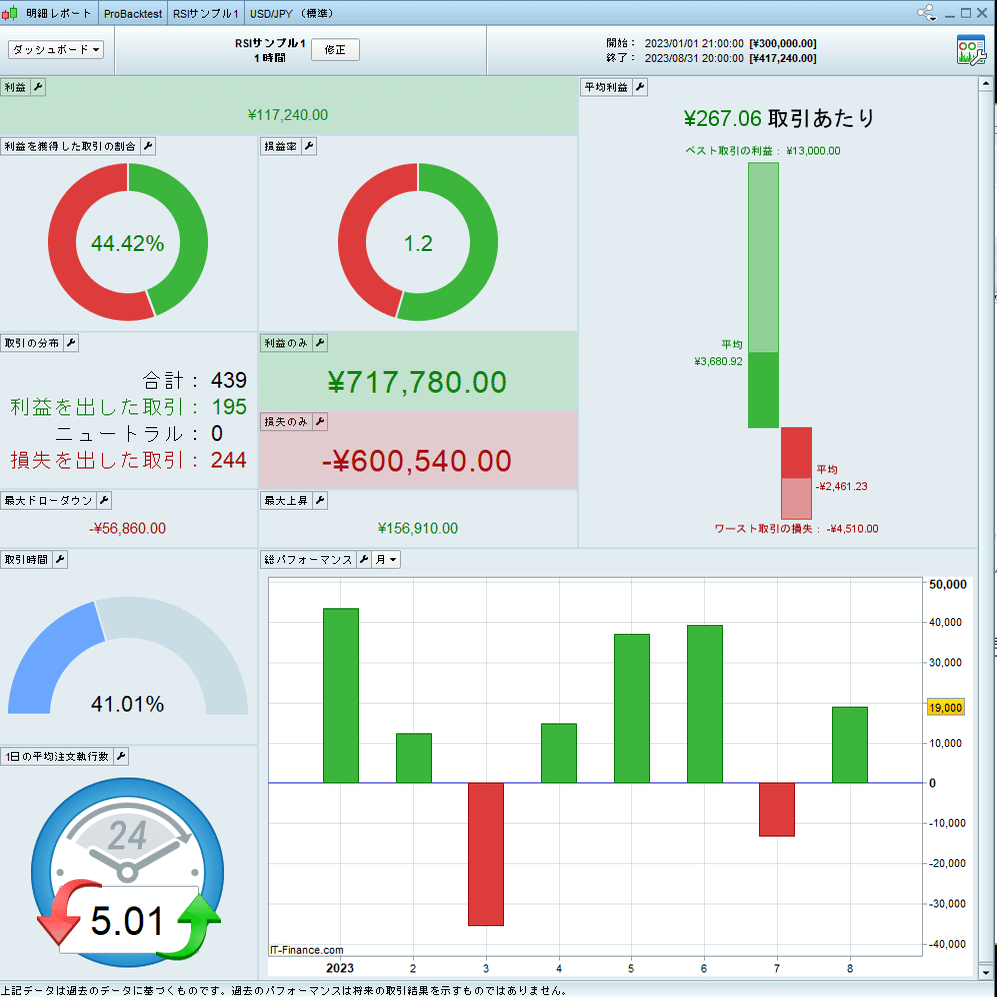The image size is (997, 997).
Task: Click the red average-loss bar in 平均利益
Action: coord(796,453)
